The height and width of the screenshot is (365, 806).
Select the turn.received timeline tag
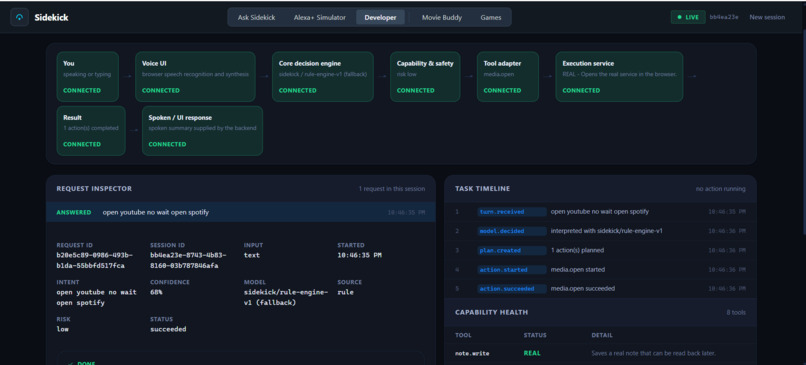pos(511,212)
